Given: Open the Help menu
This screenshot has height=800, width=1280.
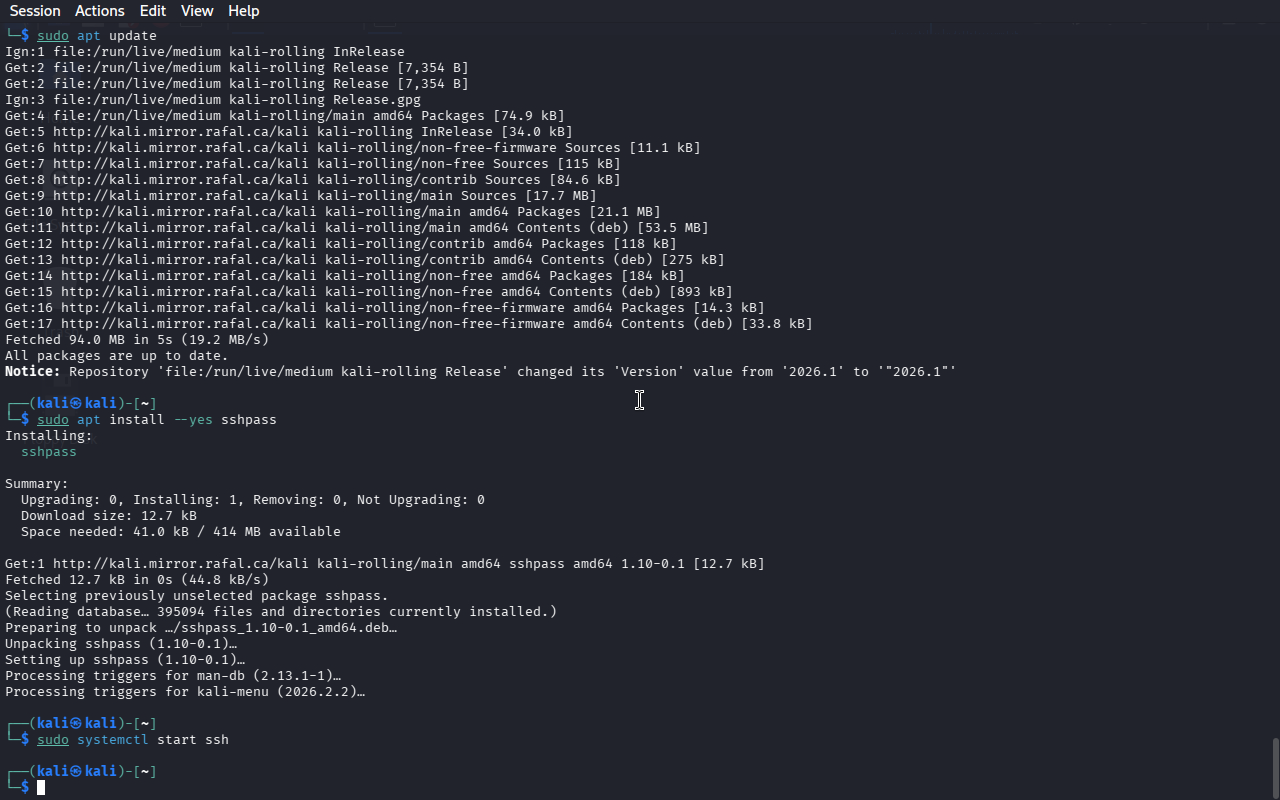Looking at the screenshot, I should [x=243, y=11].
